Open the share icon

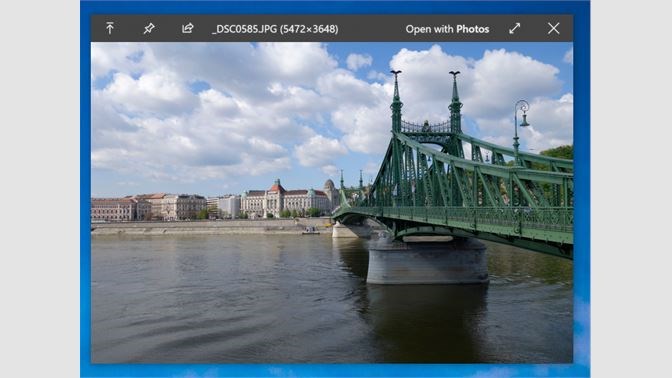pos(187,28)
